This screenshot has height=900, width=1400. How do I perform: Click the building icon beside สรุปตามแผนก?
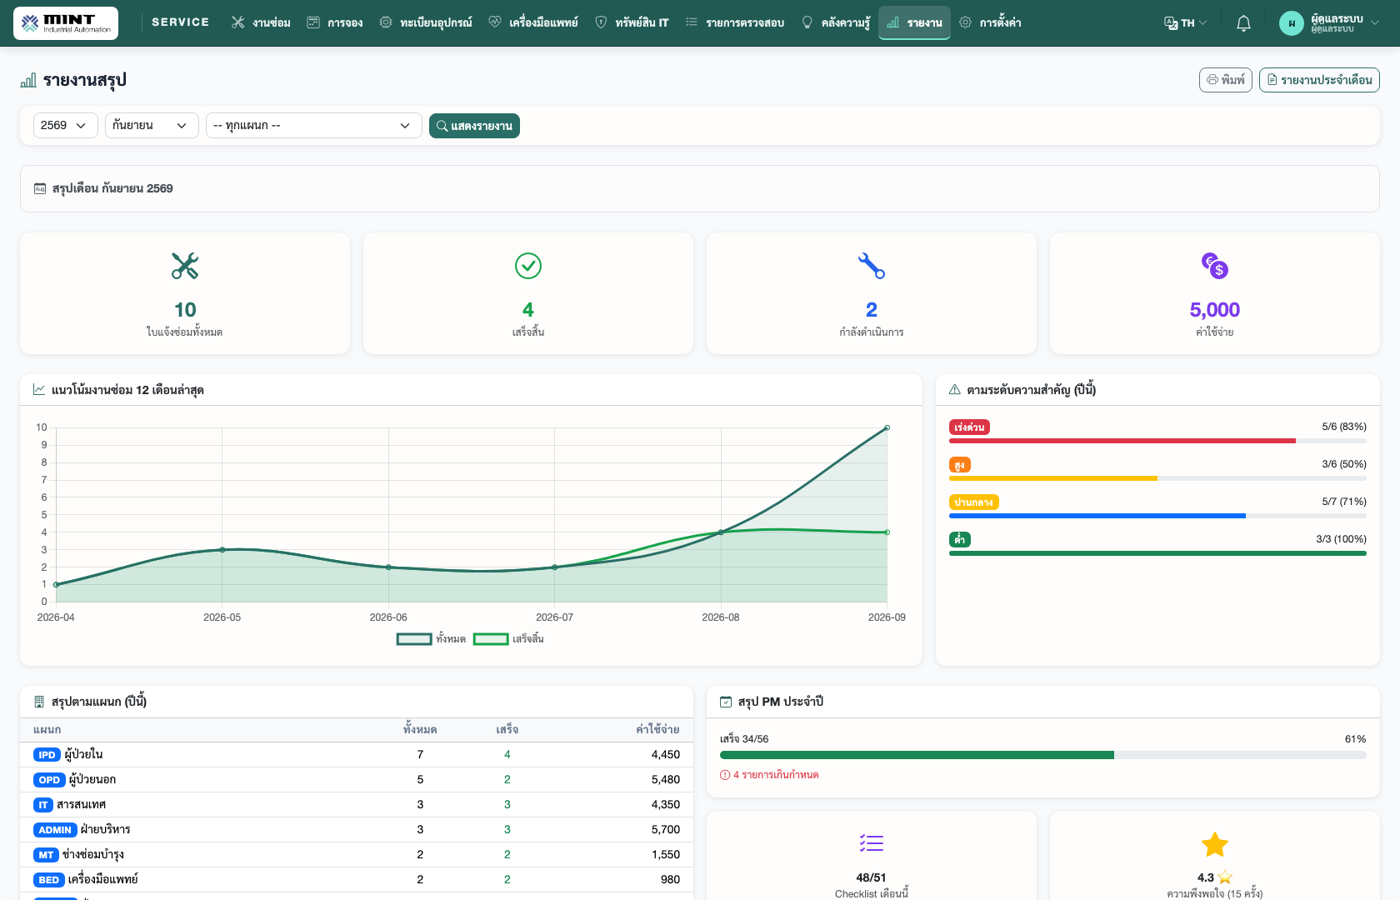39,702
